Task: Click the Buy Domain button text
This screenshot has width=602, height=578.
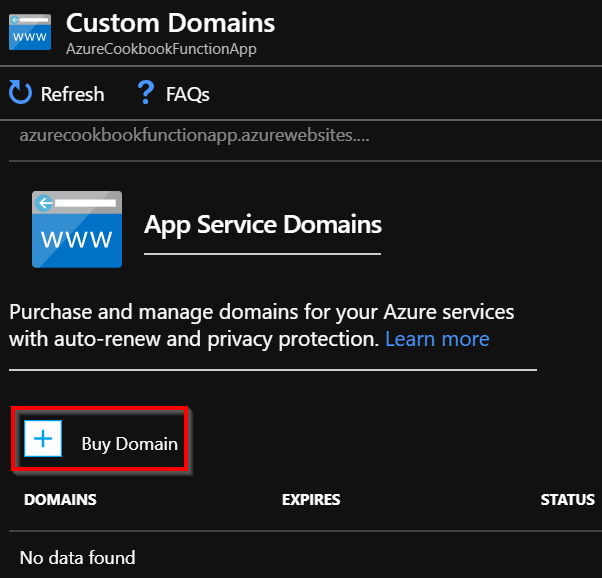Action: tap(129, 443)
